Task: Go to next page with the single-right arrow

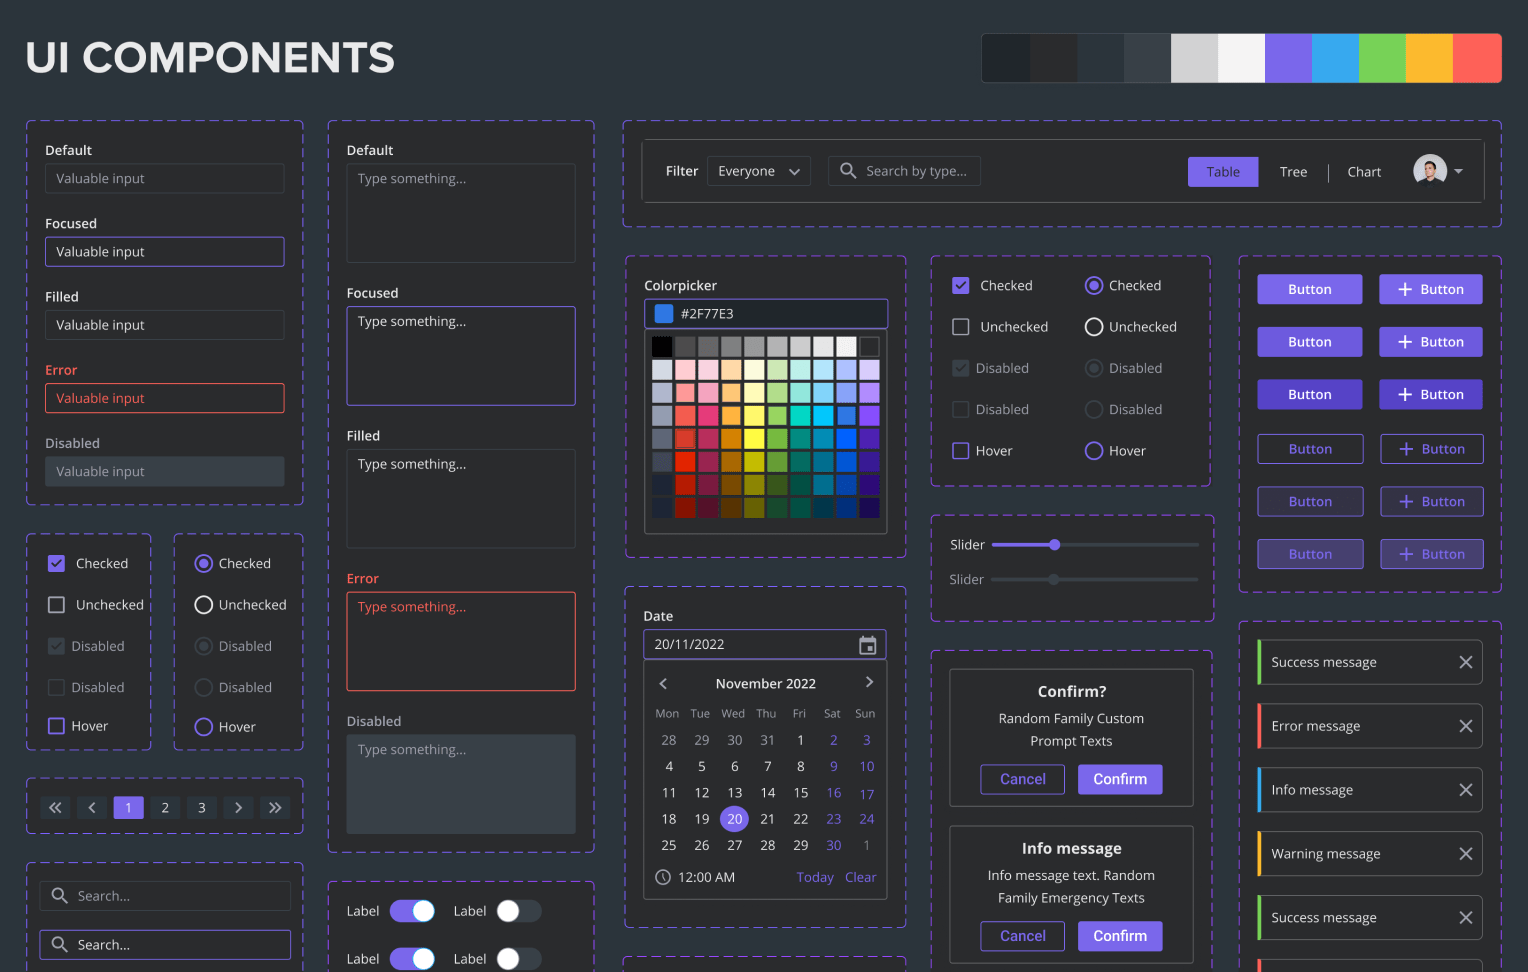Action: (238, 807)
